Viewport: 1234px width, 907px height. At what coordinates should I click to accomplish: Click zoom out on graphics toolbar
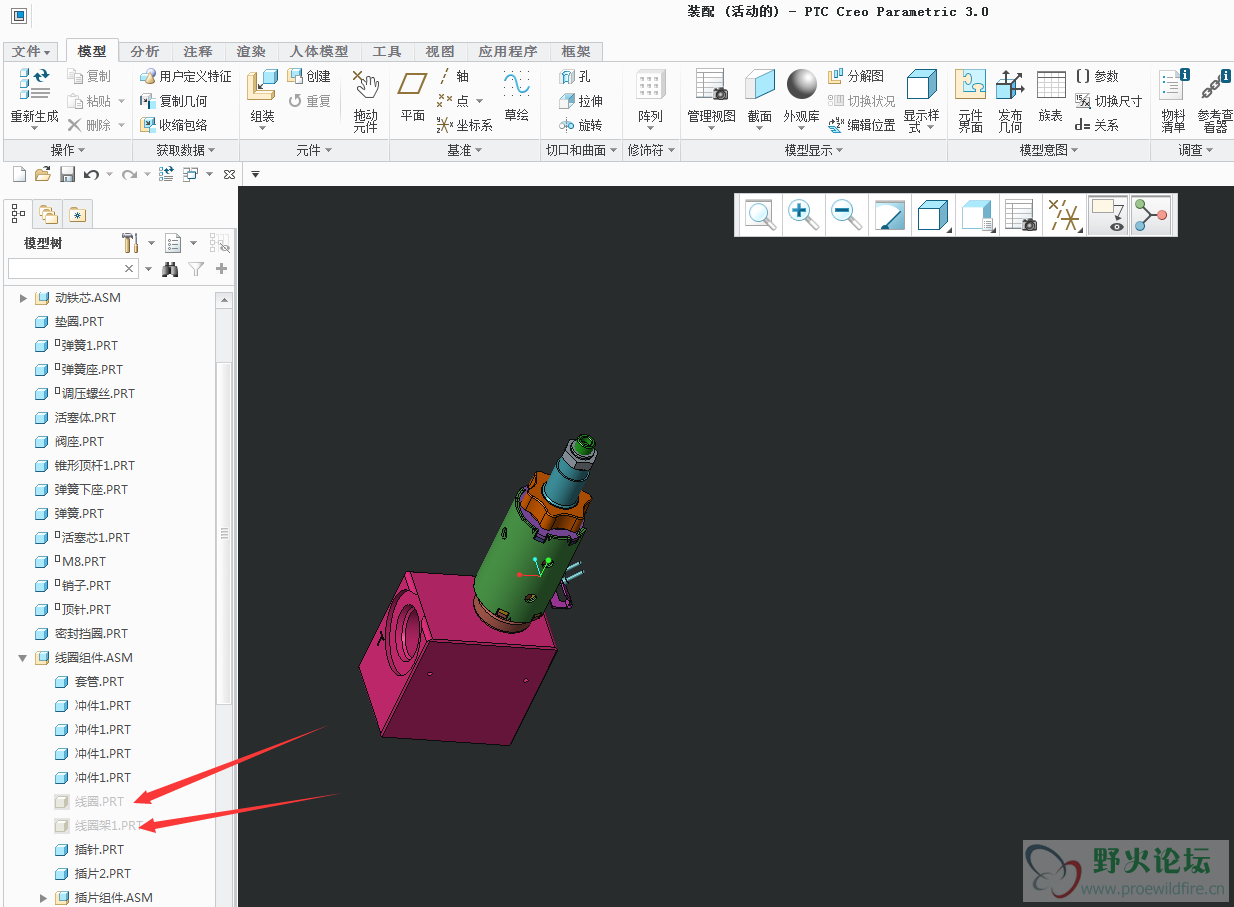(x=846, y=215)
